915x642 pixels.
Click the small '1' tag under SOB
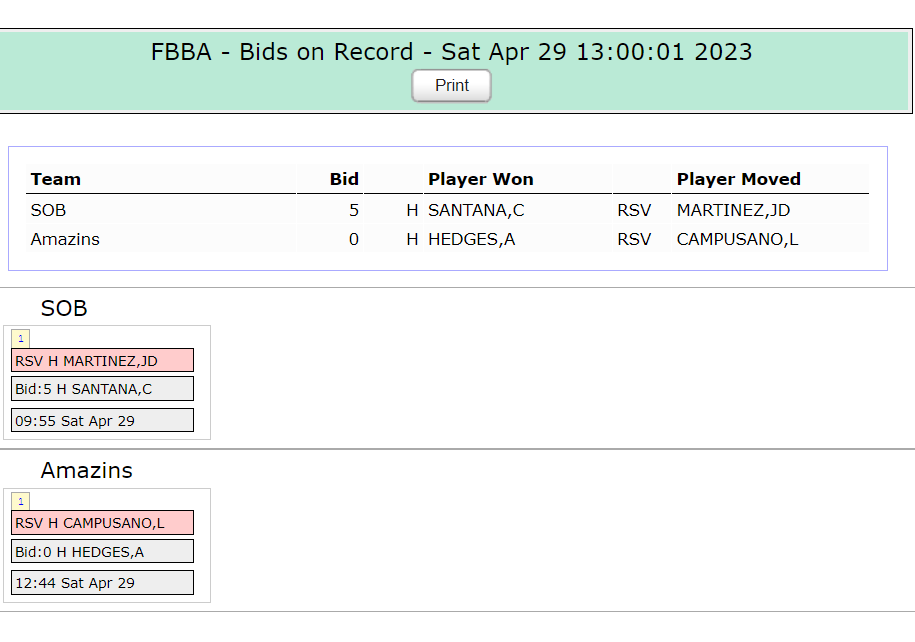pyautogui.click(x=20, y=339)
